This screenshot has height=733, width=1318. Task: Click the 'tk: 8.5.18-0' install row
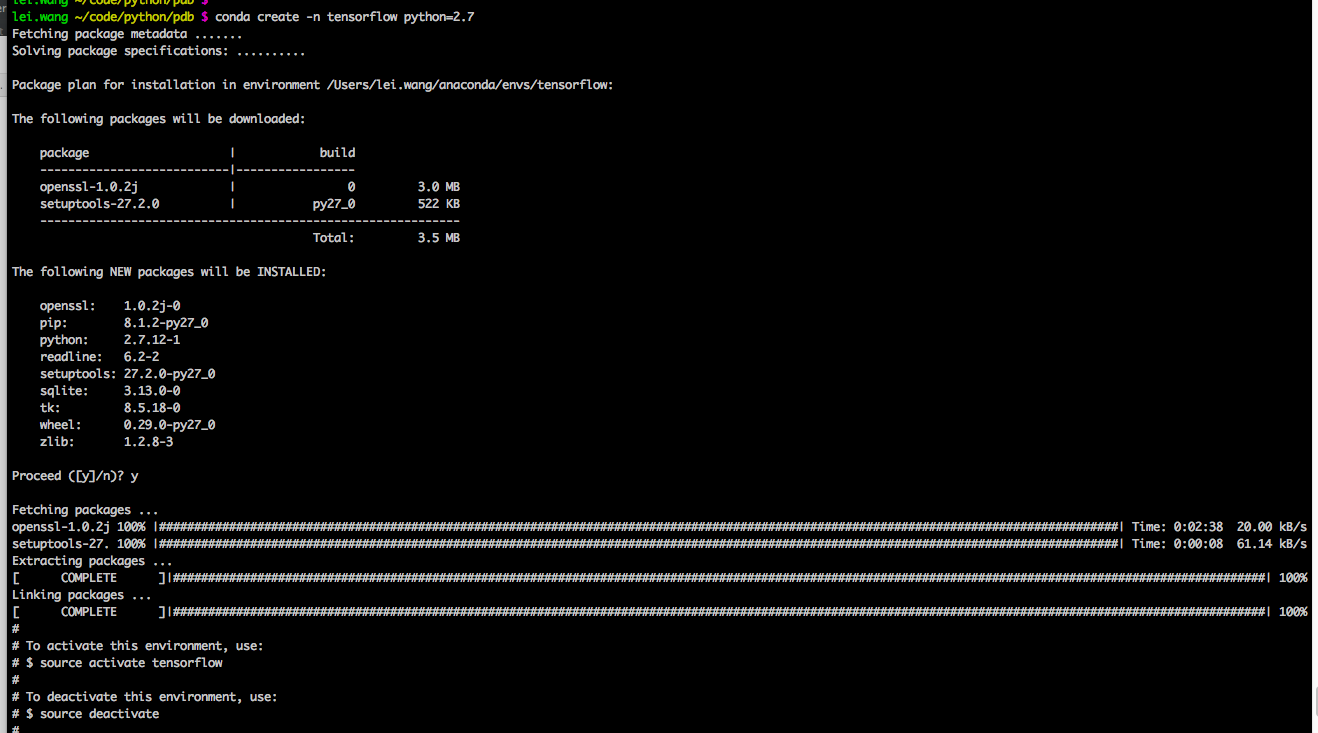click(110, 408)
